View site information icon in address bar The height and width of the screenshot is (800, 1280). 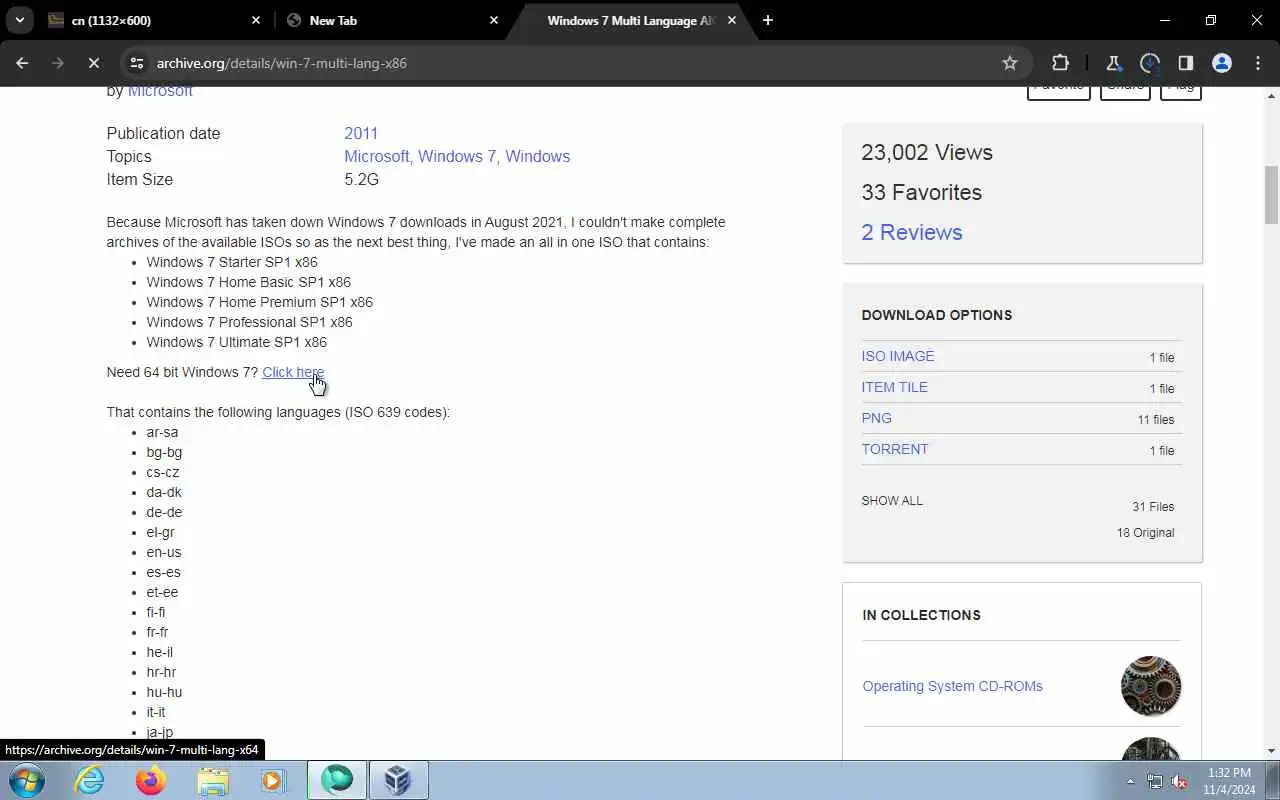click(x=138, y=63)
